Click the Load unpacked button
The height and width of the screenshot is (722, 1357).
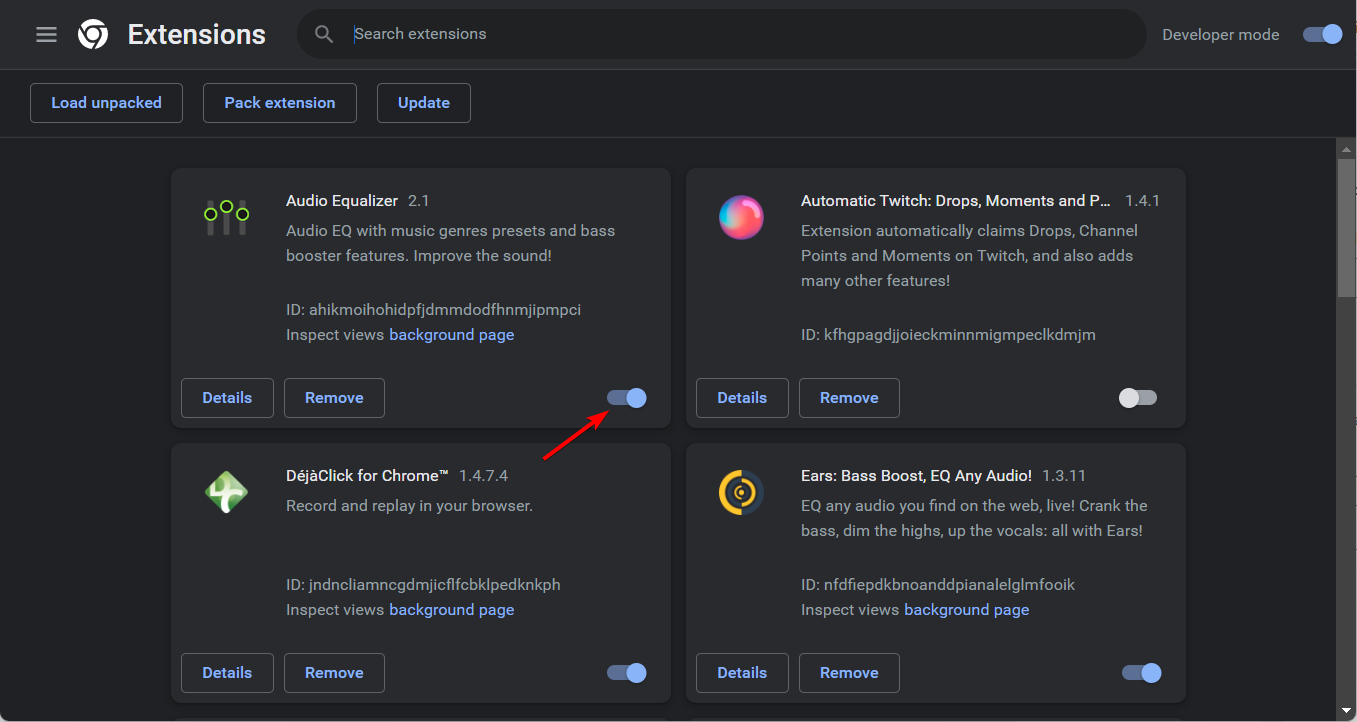(x=106, y=103)
